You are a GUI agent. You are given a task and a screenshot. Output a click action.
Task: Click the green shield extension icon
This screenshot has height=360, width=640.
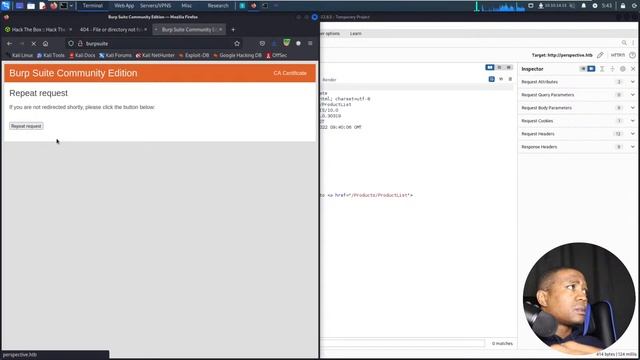[x=287, y=42]
